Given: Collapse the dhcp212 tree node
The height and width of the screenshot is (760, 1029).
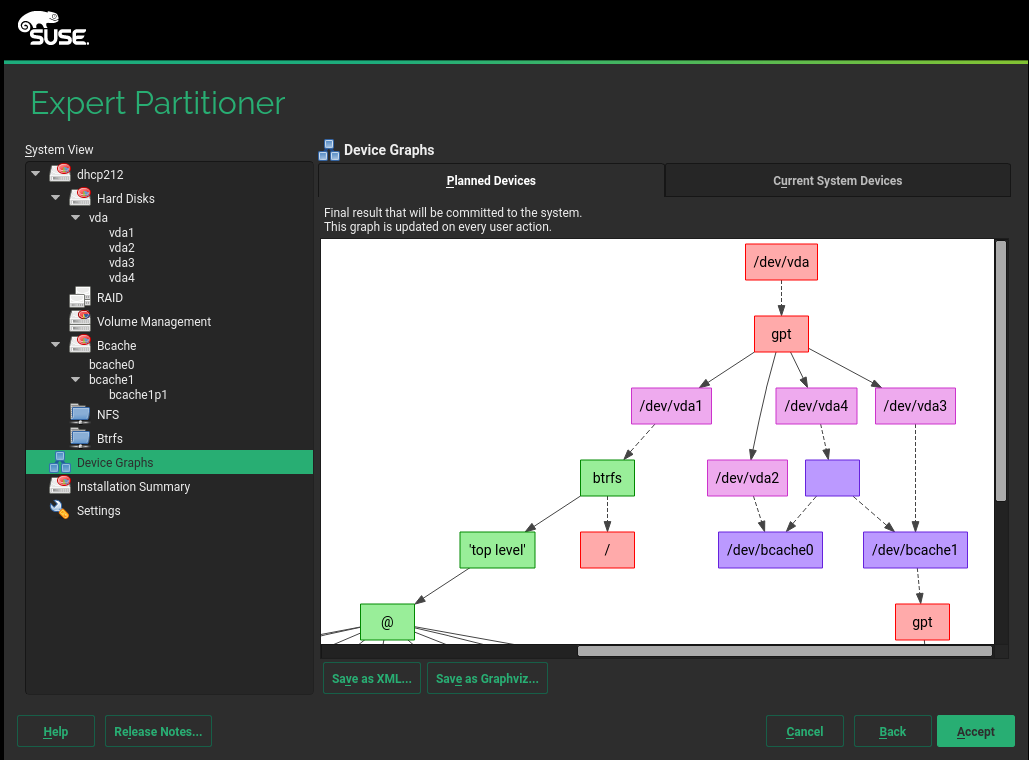Looking at the screenshot, I should 36,173.
